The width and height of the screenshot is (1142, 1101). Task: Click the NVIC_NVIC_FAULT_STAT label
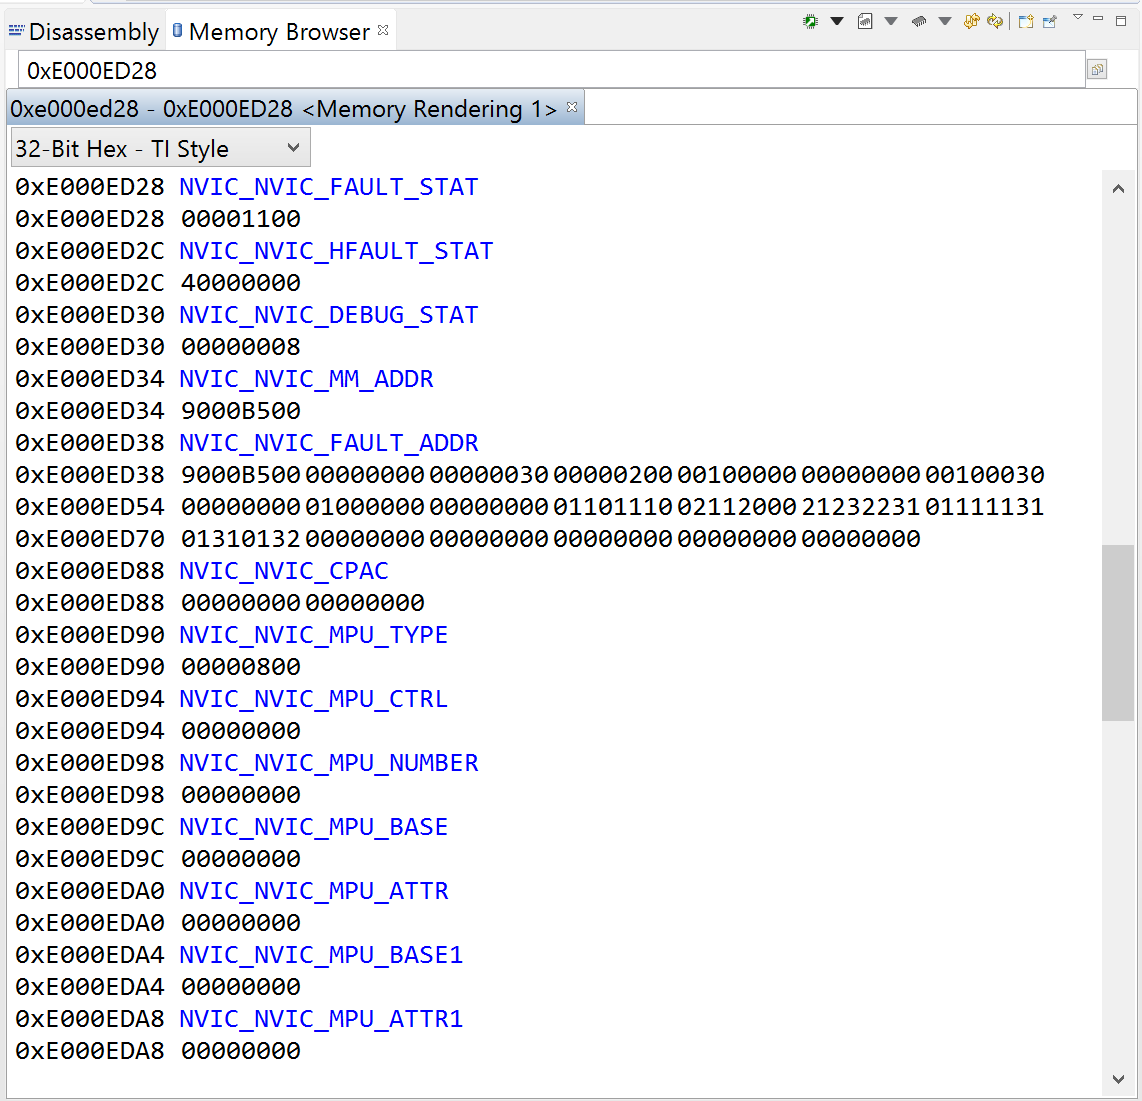[x=328, y=187]
